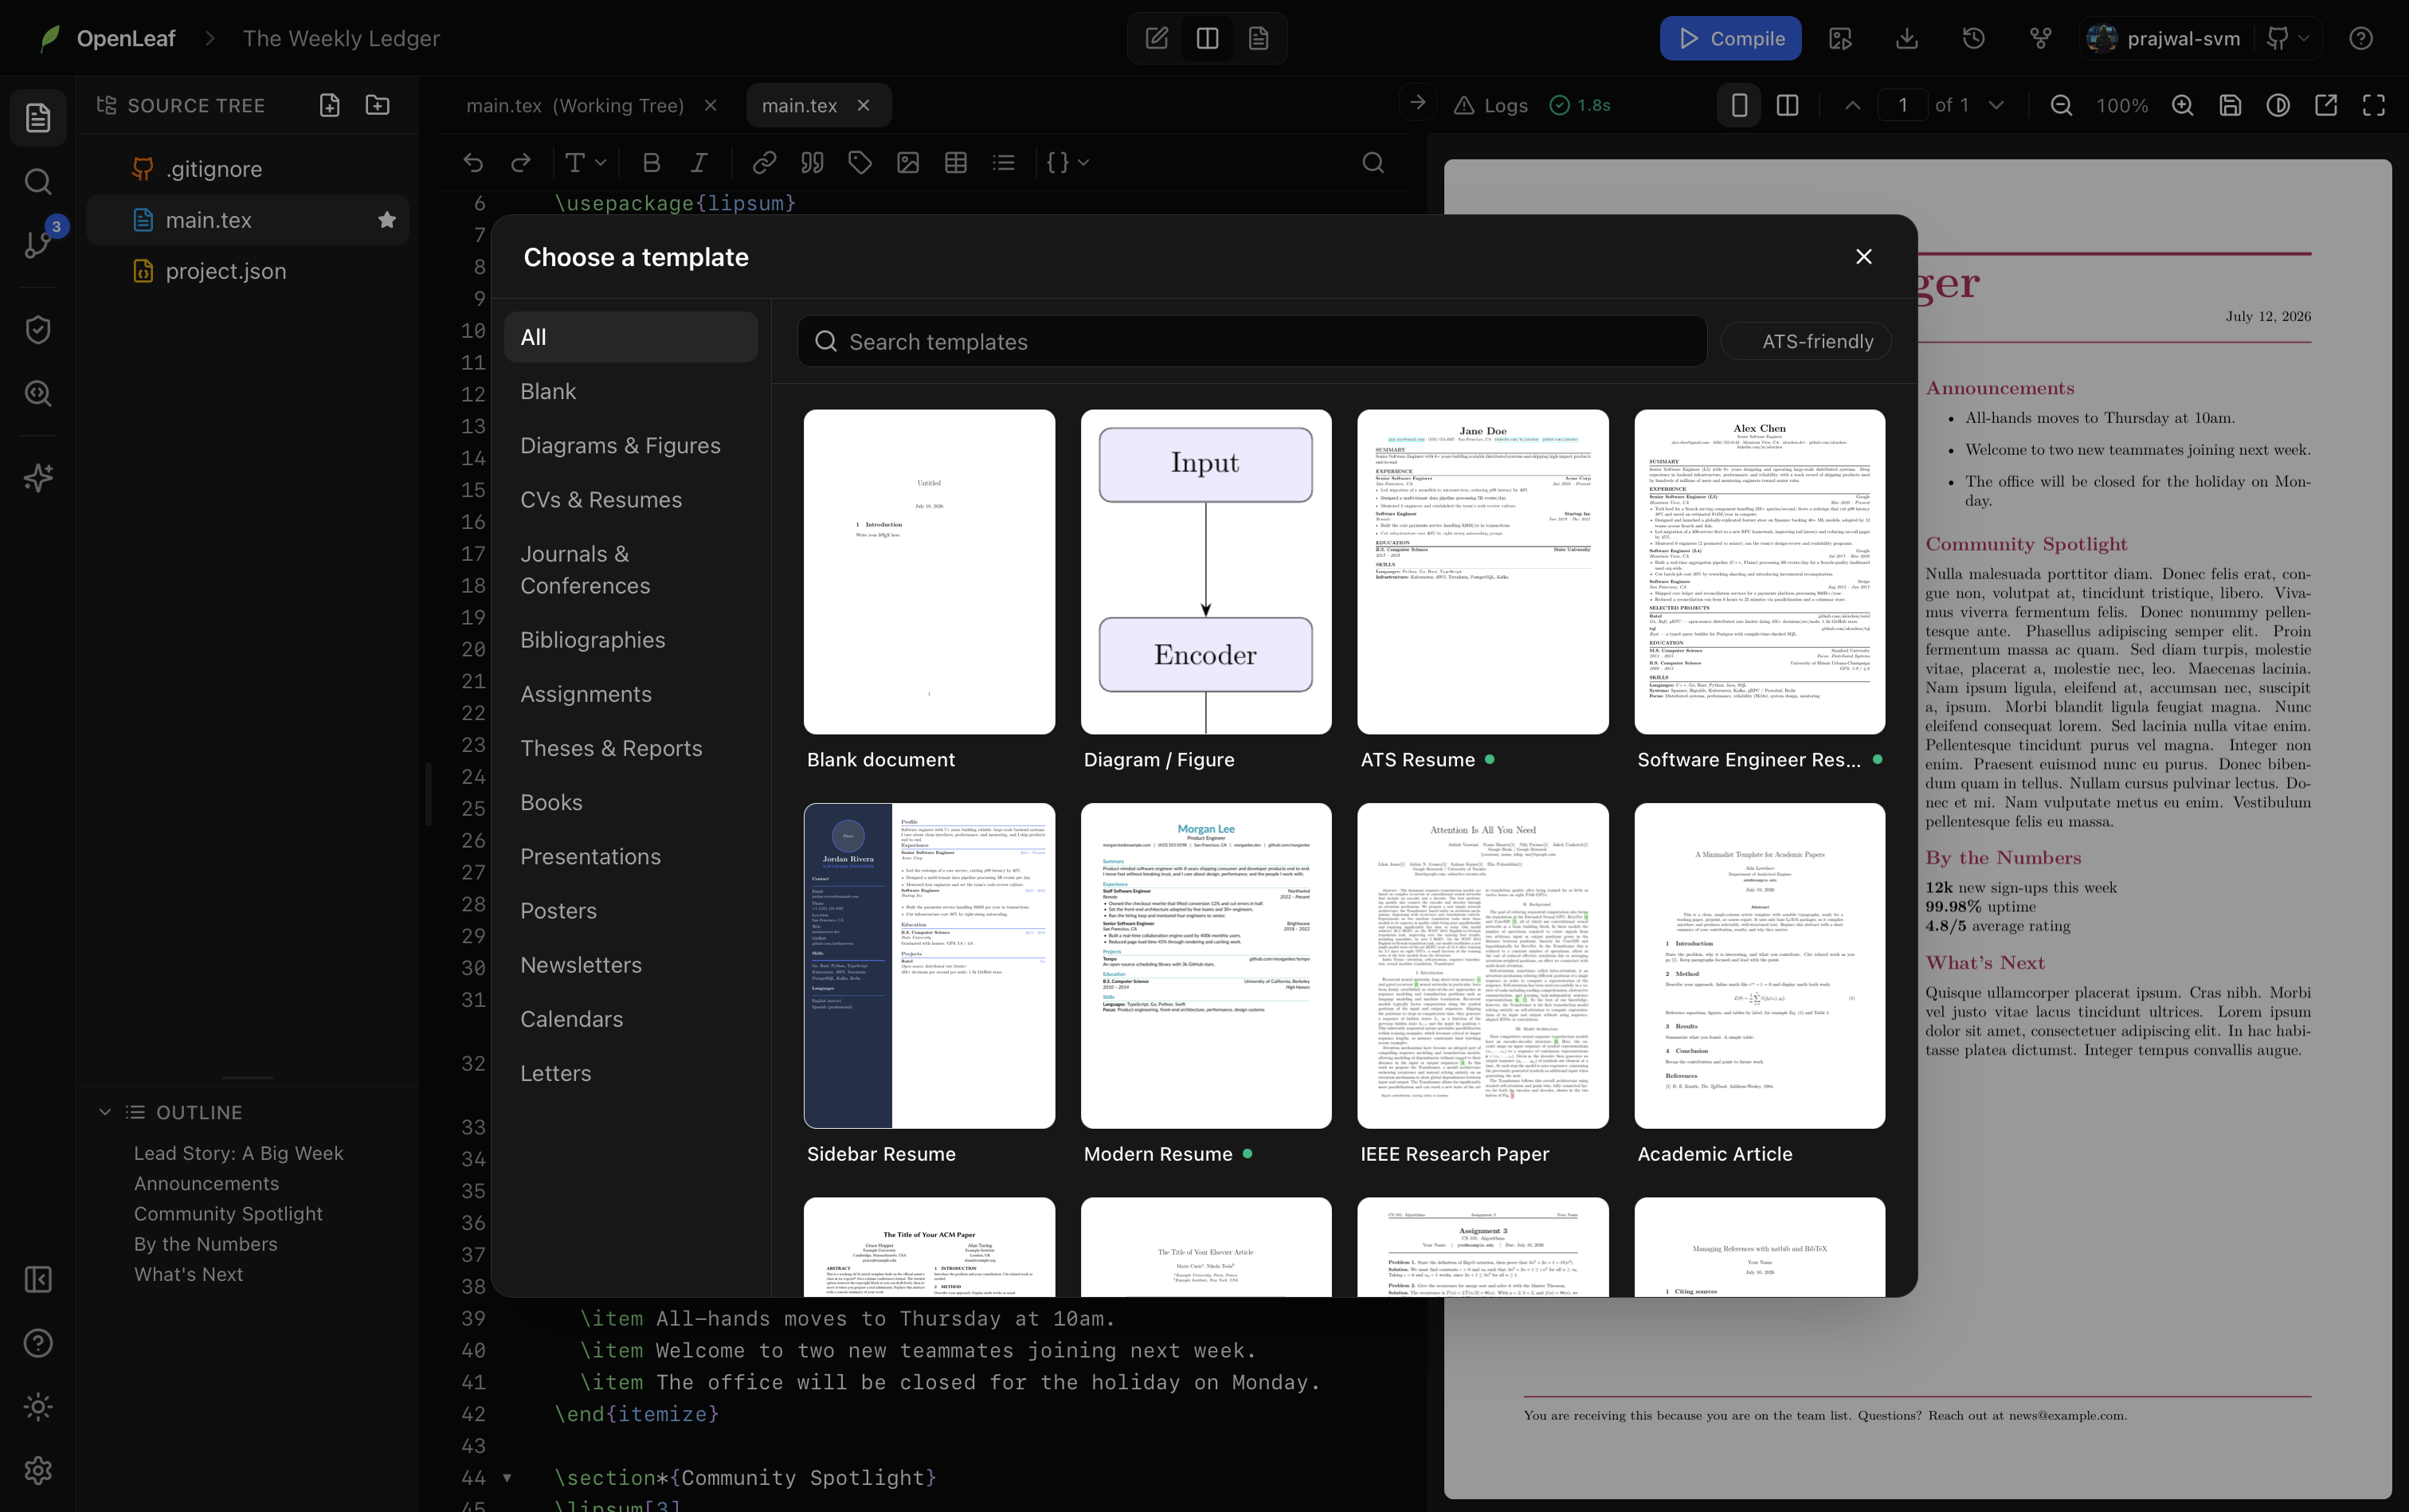Image resolution: width=2409 pixels, height=1512 pixels.
Task: Toggle italic formatting
Action: coord(699,162)
